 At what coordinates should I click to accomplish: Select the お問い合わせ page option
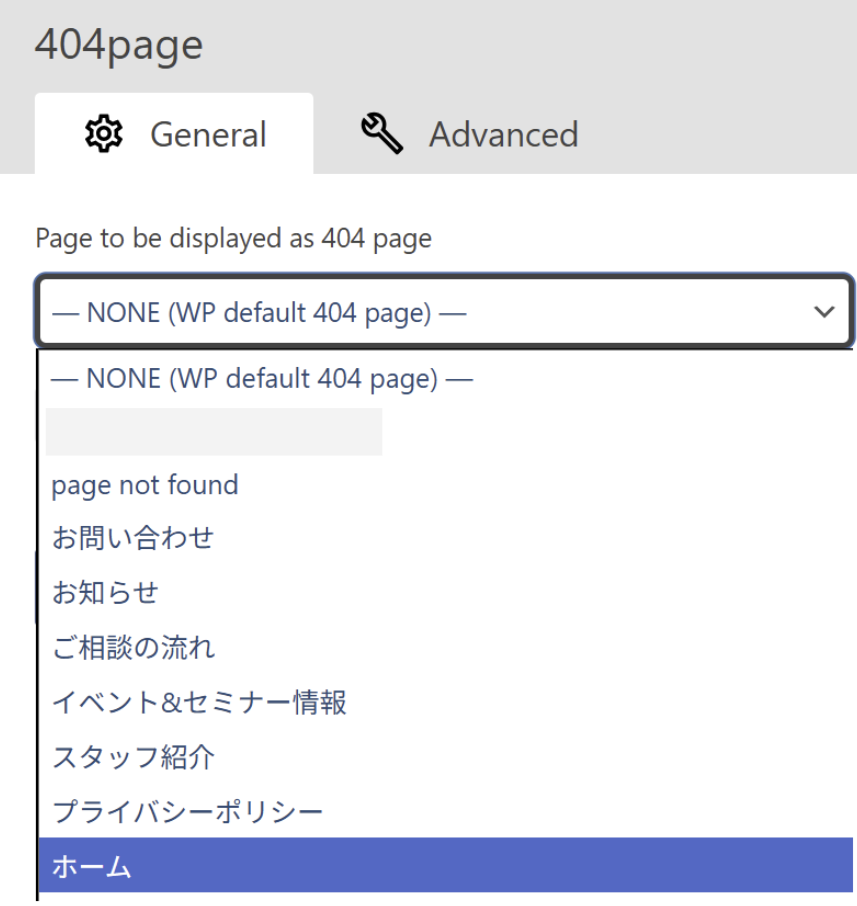133,539
